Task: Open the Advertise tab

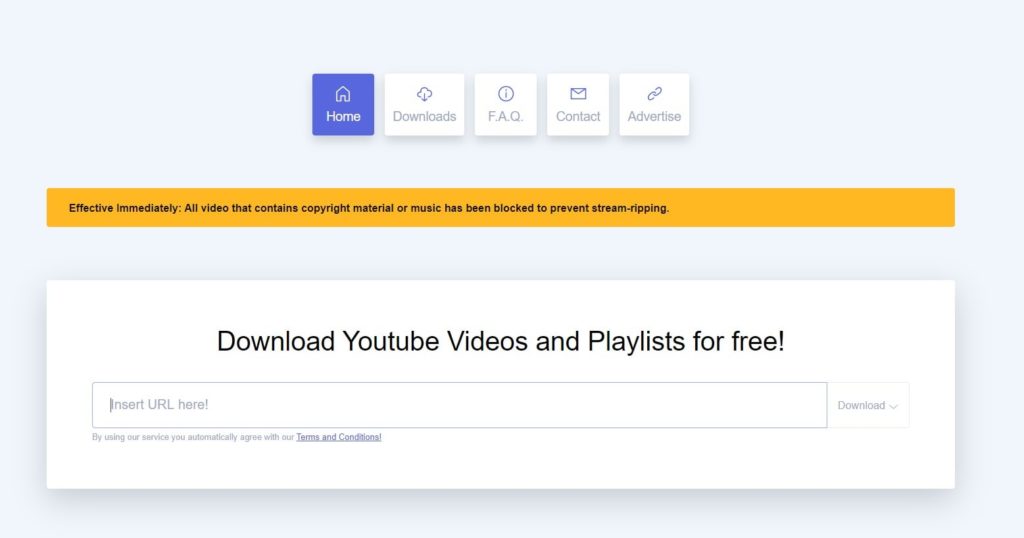Action: click(x=654, y=104)
